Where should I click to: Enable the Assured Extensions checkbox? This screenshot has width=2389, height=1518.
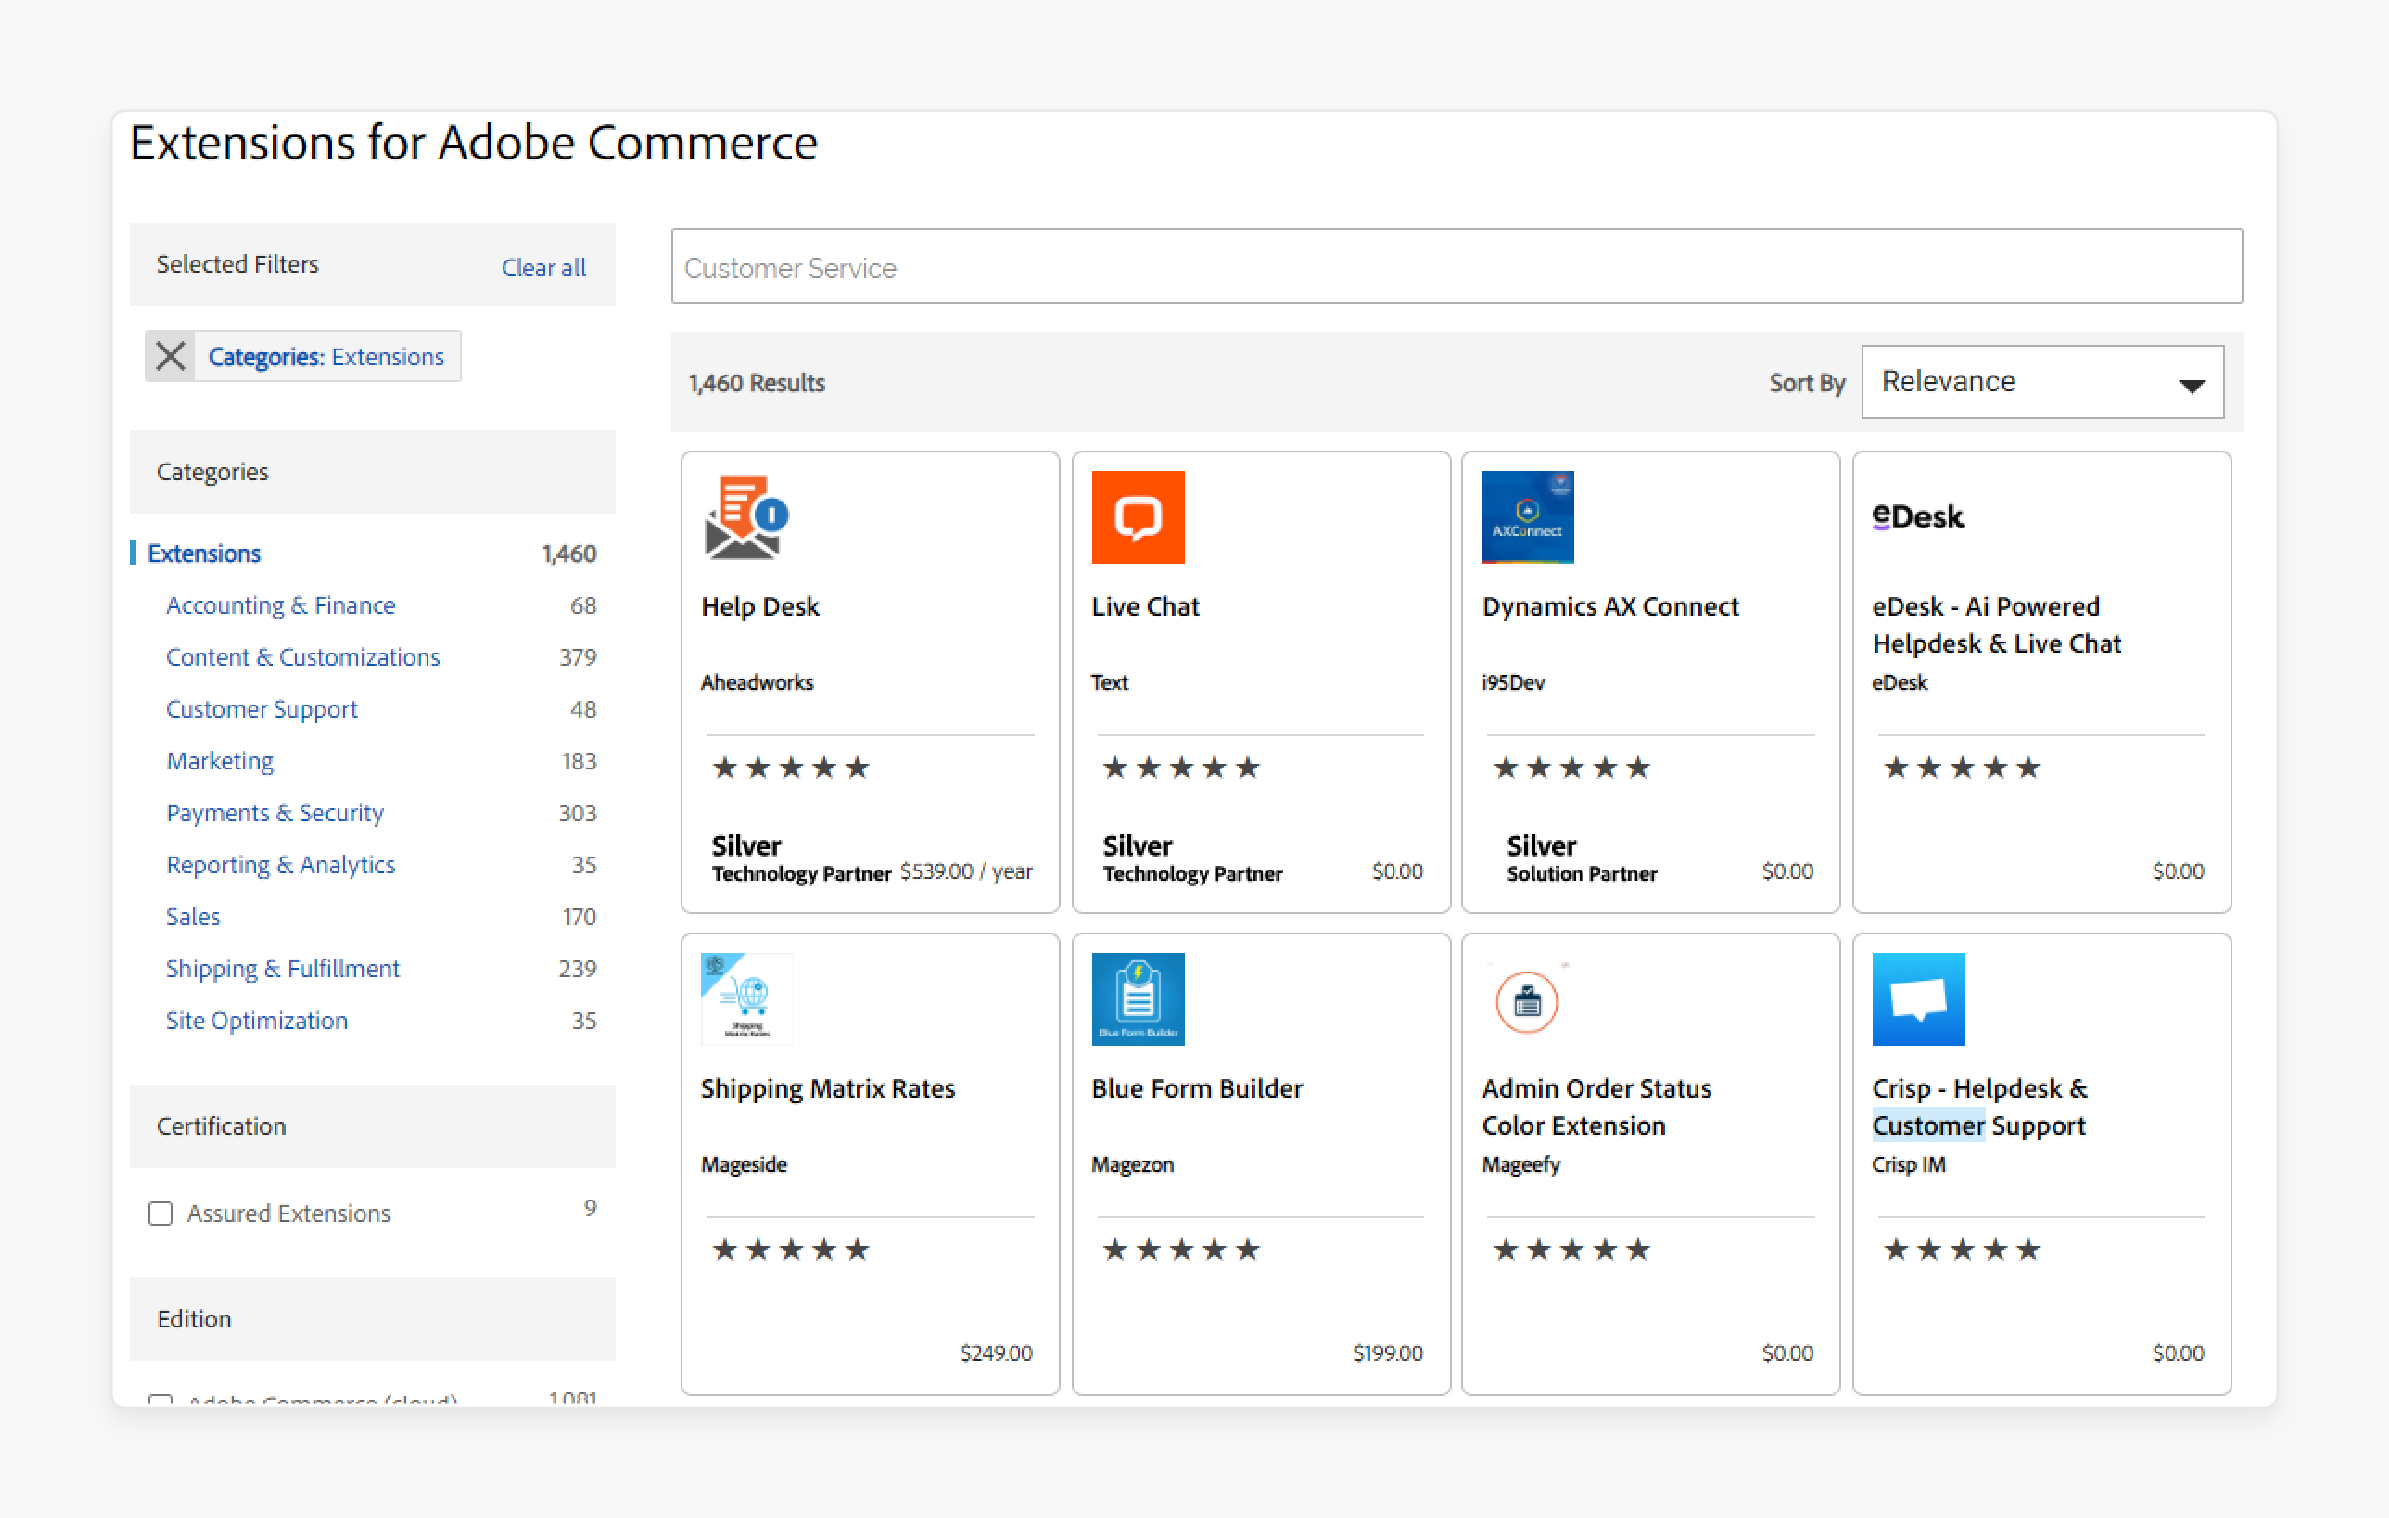[x=160, y=1213]
